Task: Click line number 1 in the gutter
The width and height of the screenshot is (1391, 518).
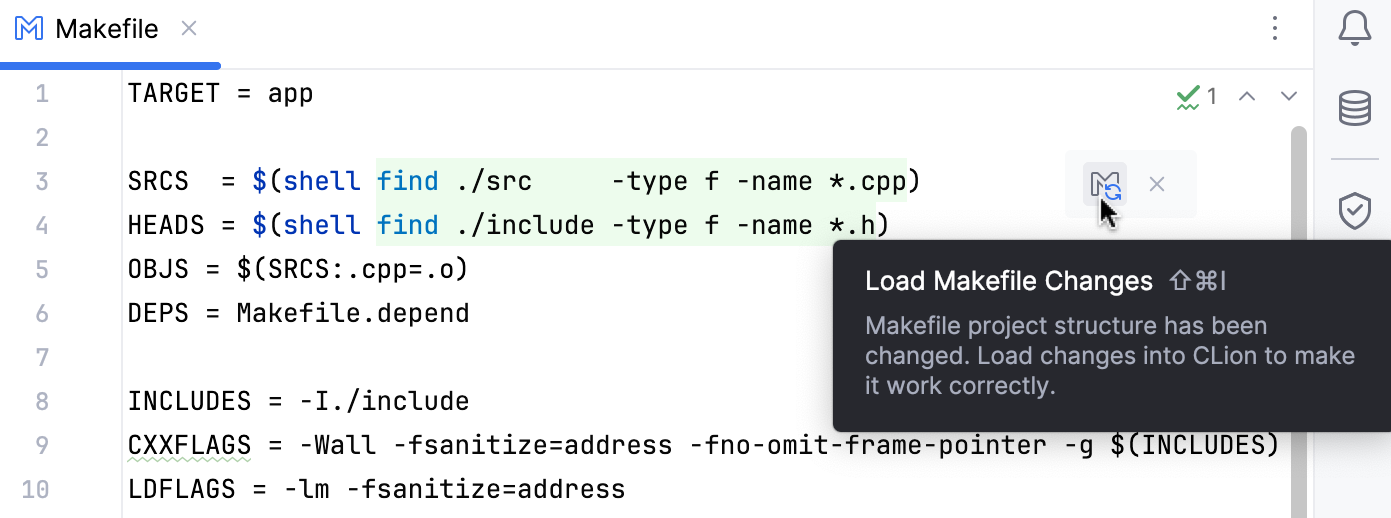Action: 42,94
